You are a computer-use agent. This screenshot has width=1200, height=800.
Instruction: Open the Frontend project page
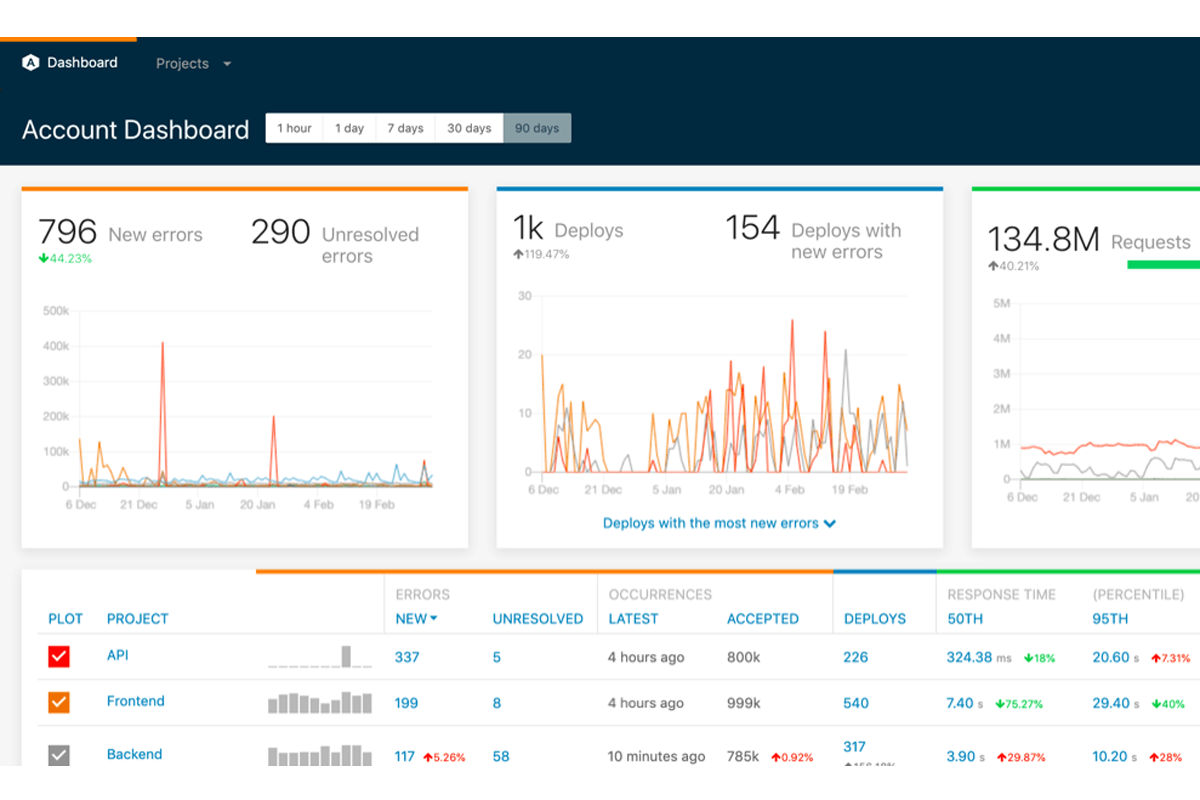pyautogui.click(x=135, y=701)
